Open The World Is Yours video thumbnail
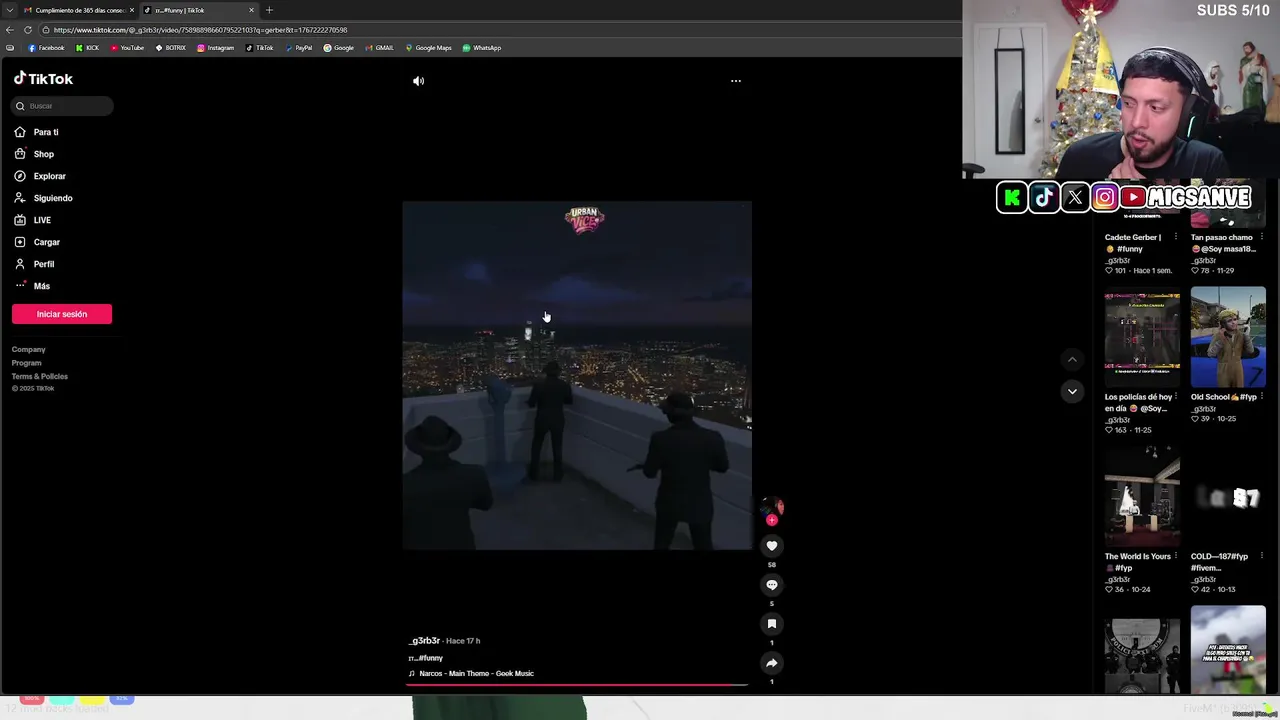Viewport: 1280px width, 720px height. (x=1142, y=496)
